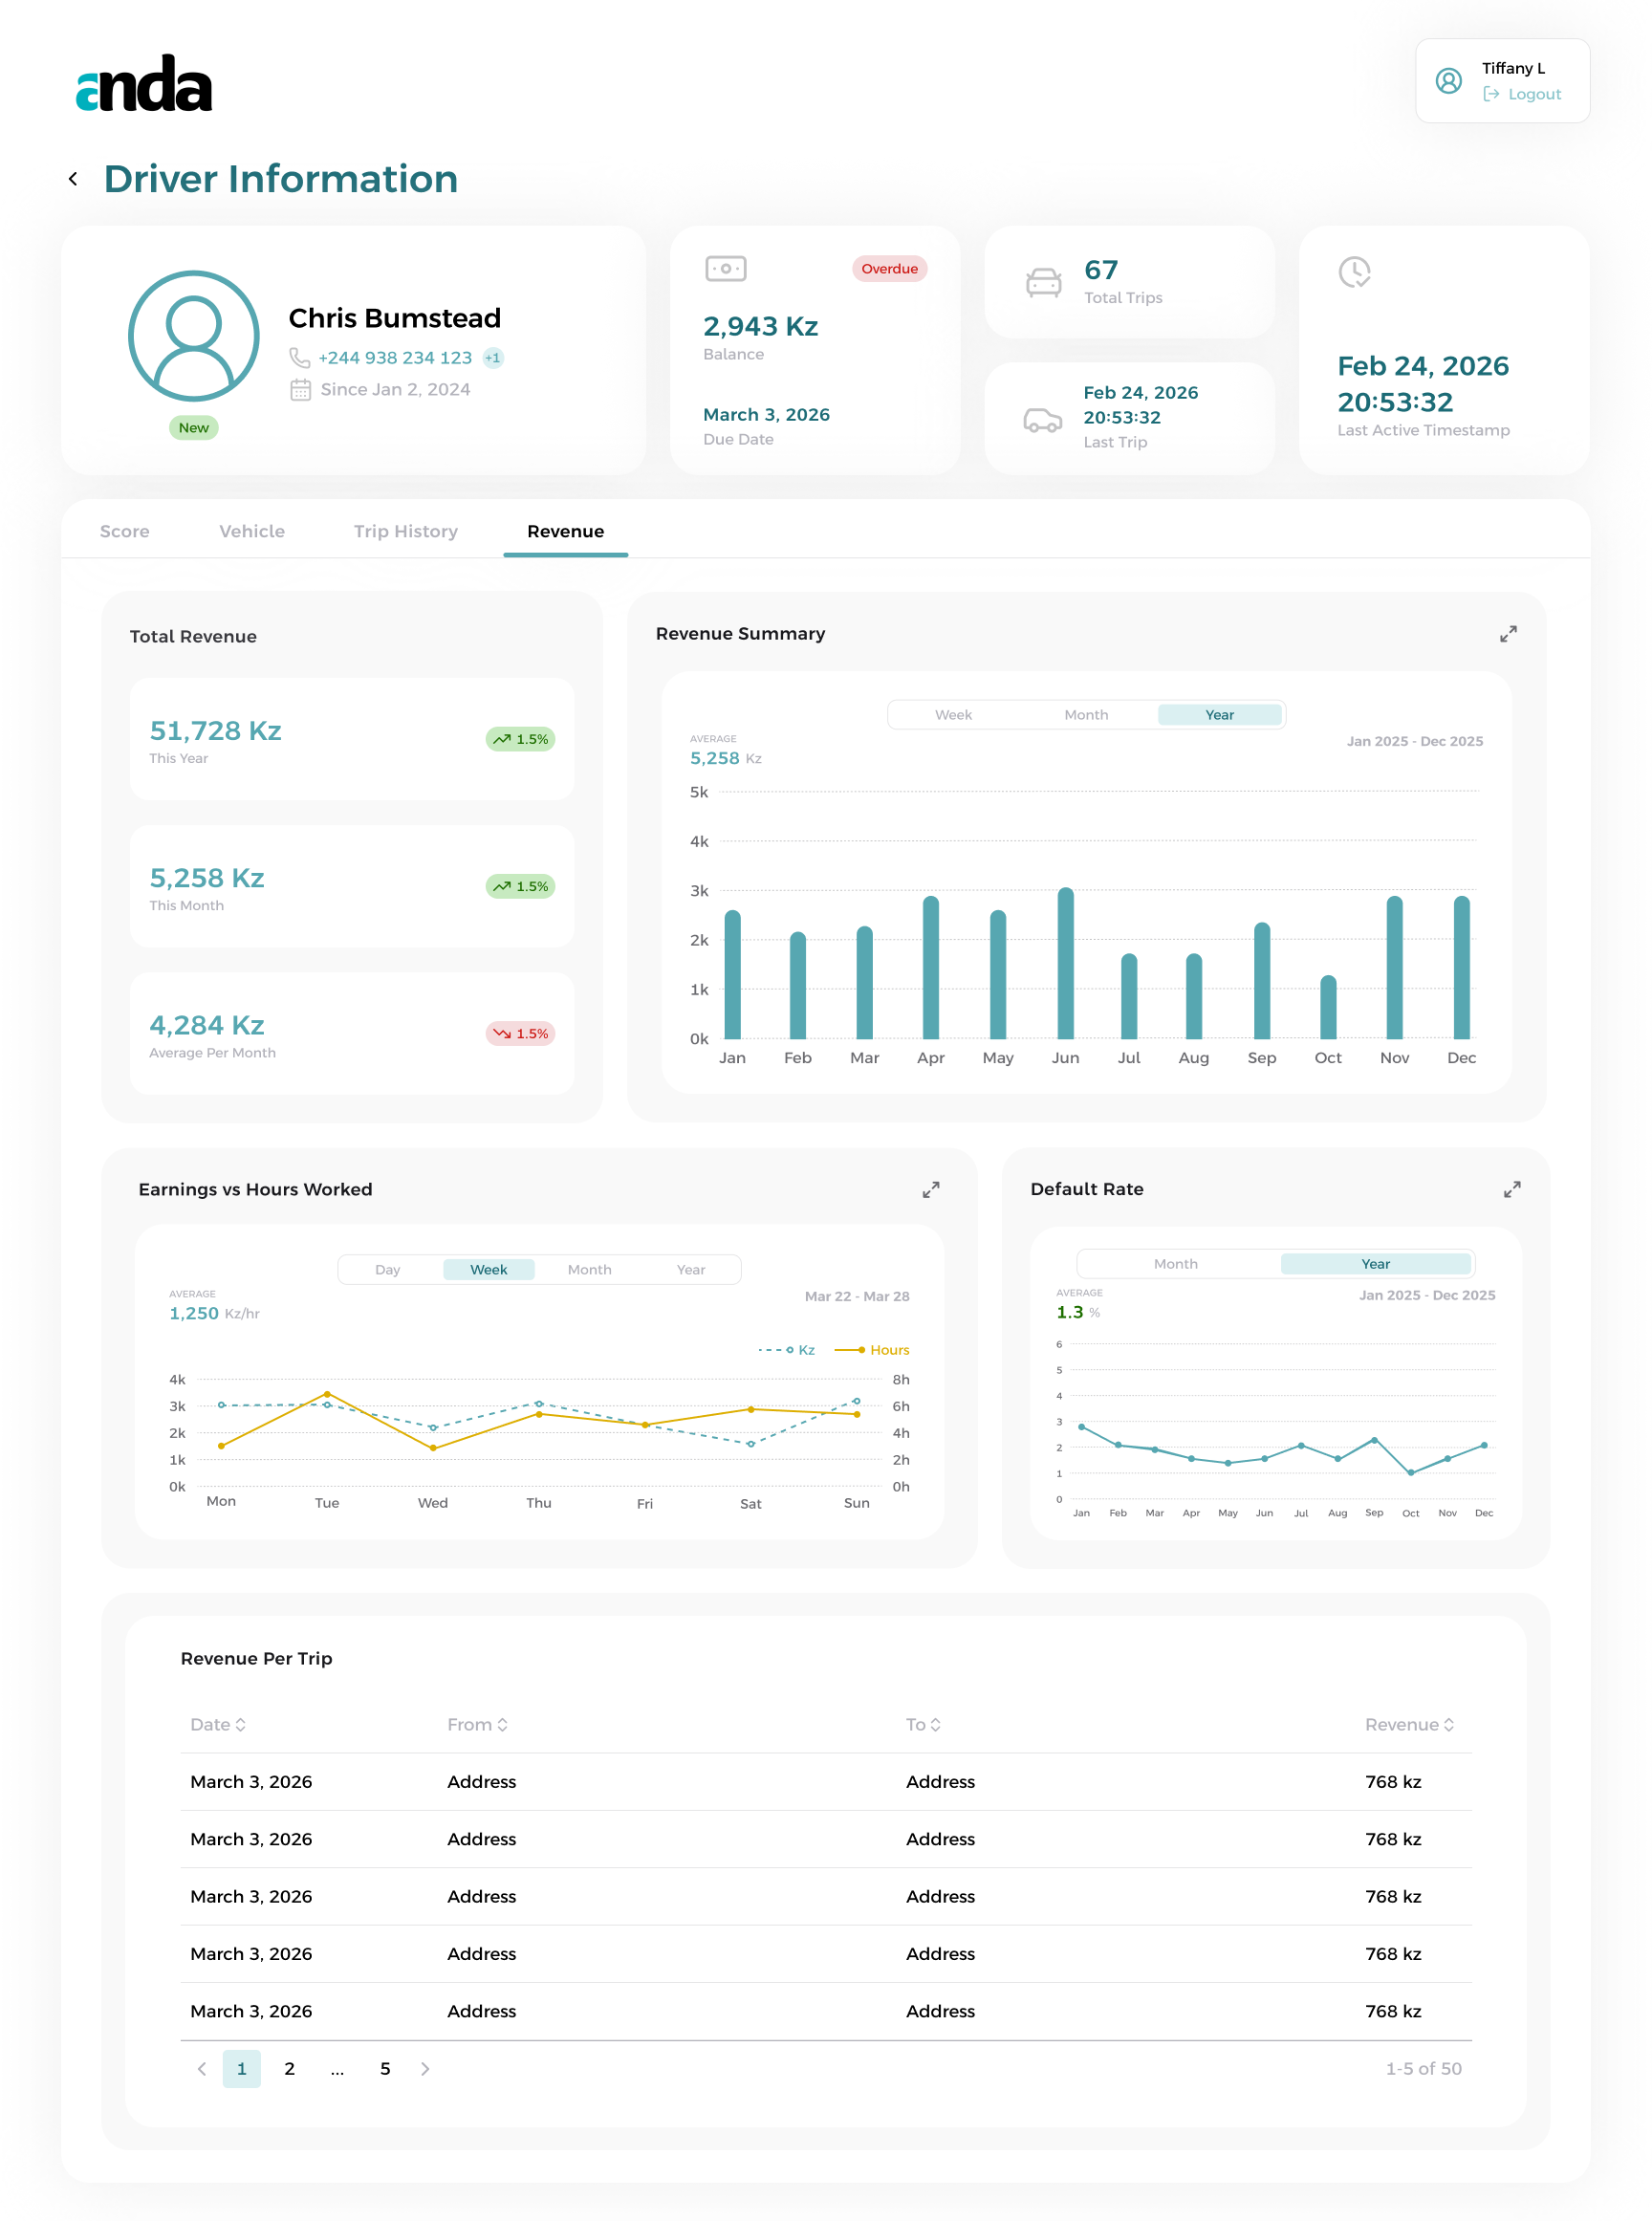The width and height of the screenshot is (1652, 2221).
Task: Toggle the Kz legend in earnings chart
Action: (x=786, y=1349)
